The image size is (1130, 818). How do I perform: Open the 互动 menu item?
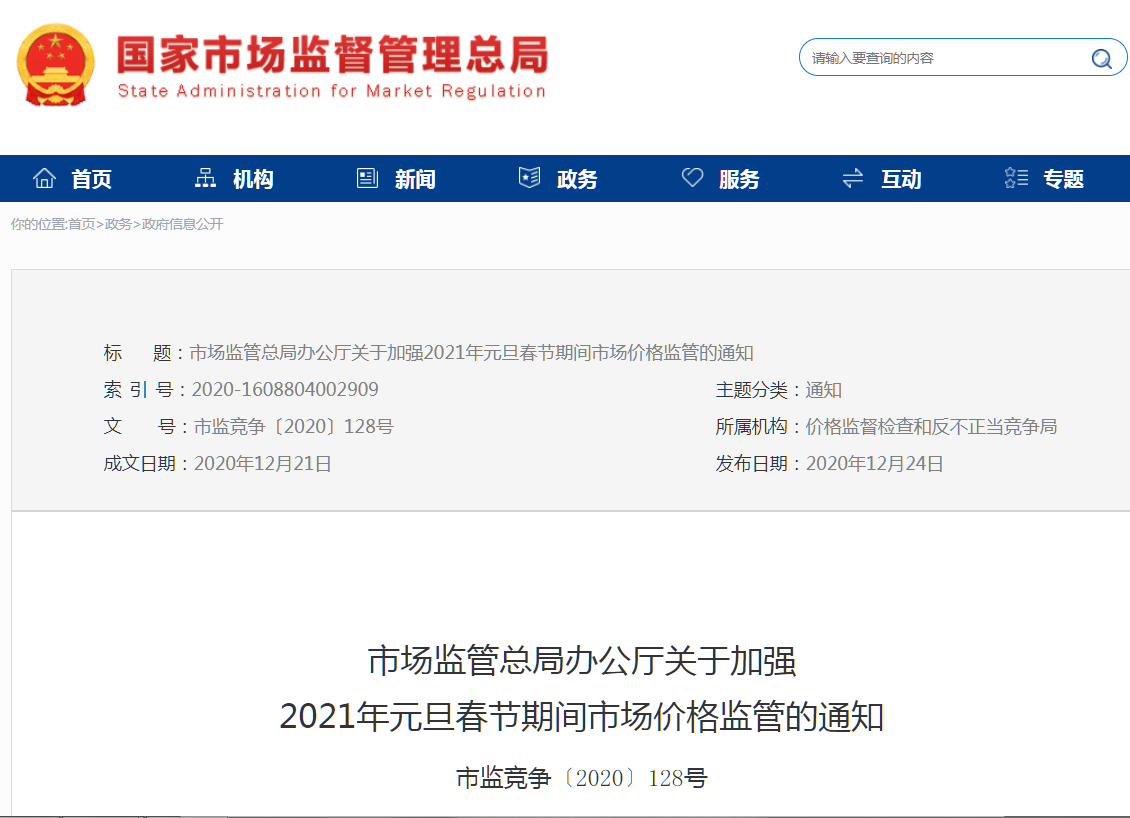(902, 179)
